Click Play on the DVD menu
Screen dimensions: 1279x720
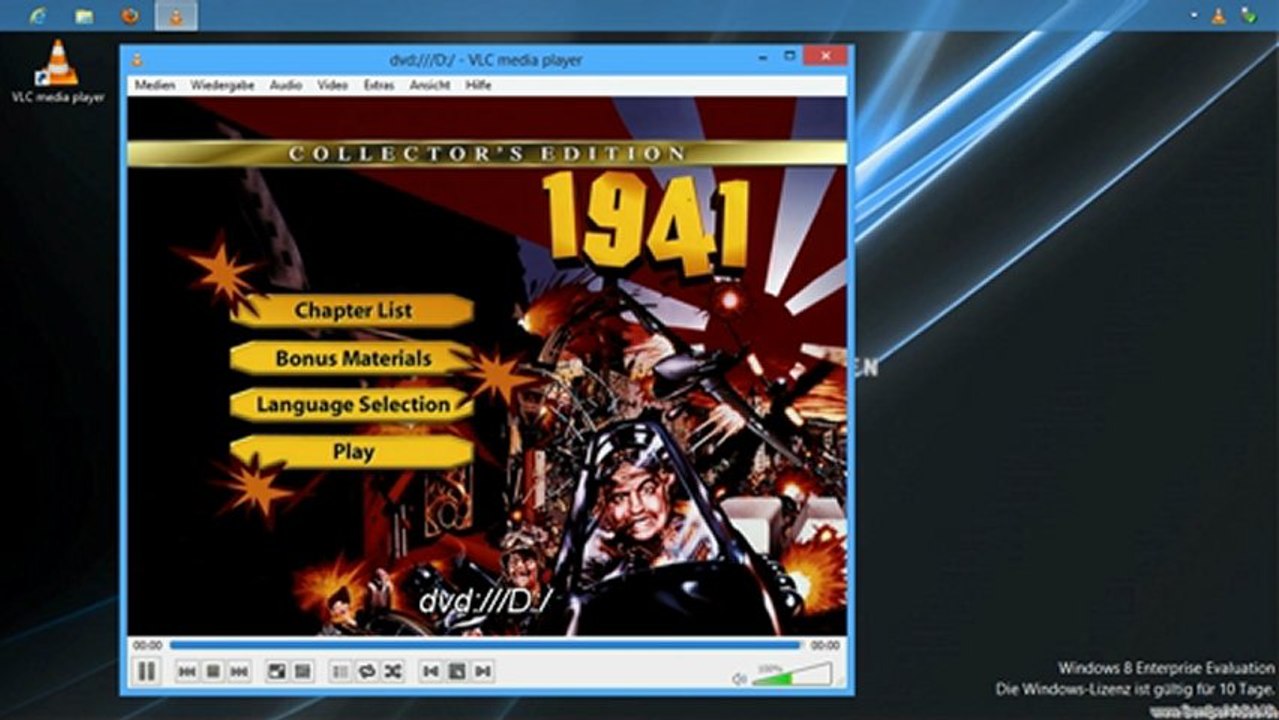[x=353, y=451]
